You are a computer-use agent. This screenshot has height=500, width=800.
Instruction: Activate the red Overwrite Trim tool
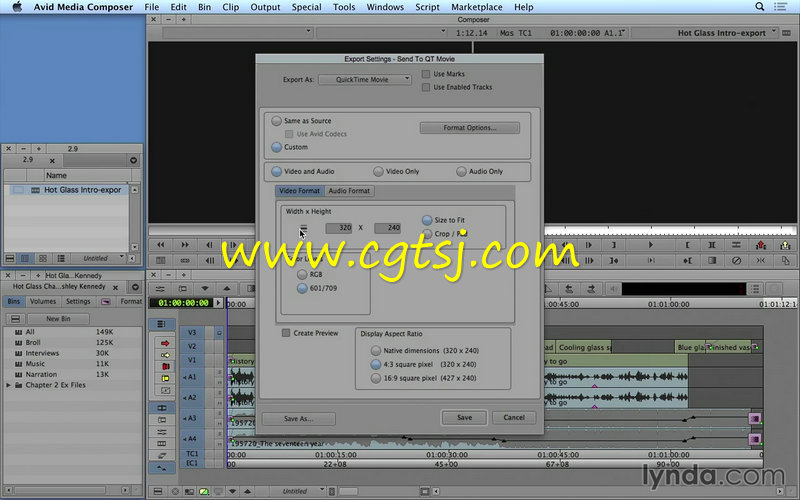165,367
